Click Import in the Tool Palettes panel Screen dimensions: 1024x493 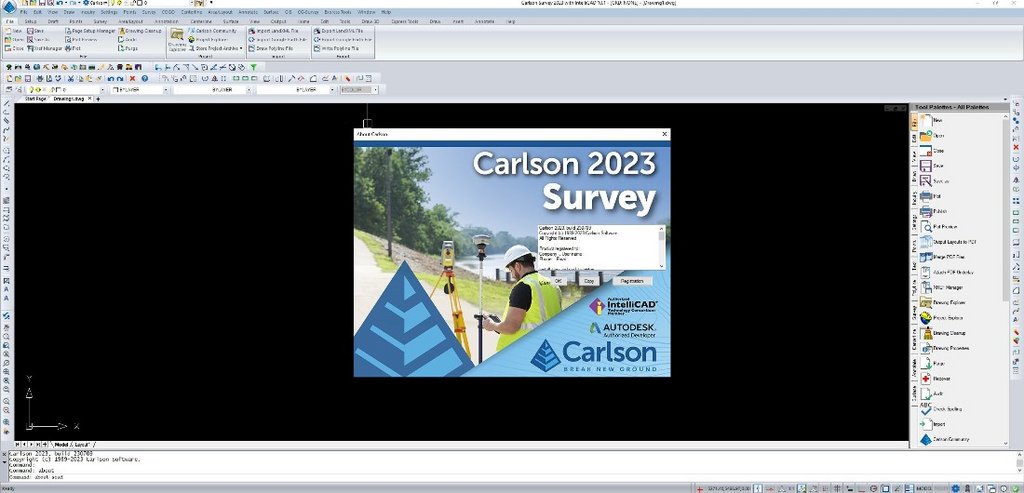pyautogui.click(x=933, y=424)
